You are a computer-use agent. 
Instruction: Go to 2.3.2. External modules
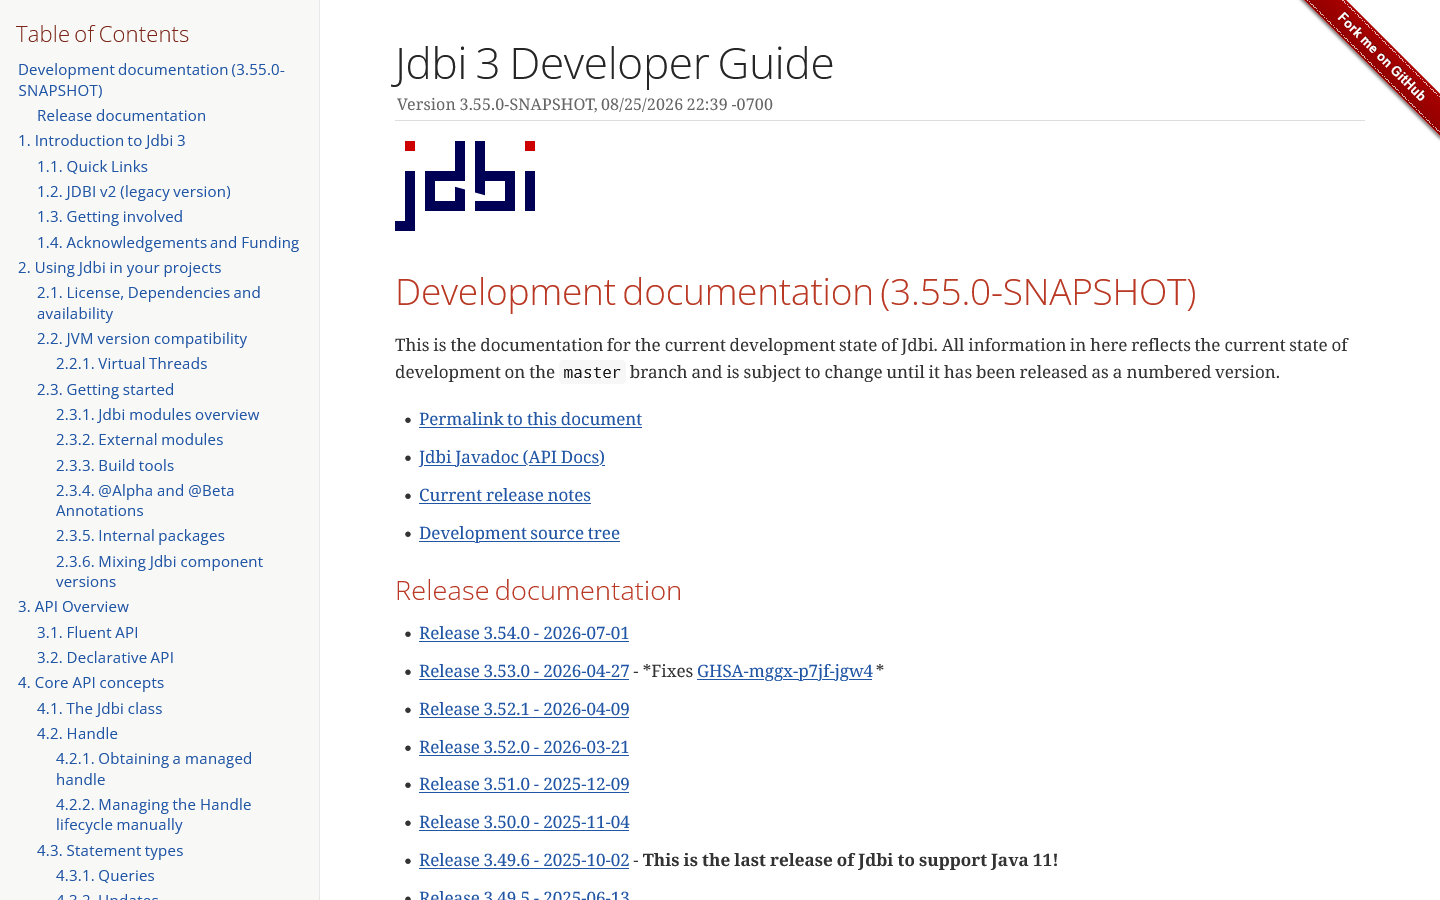coord(139,440)
